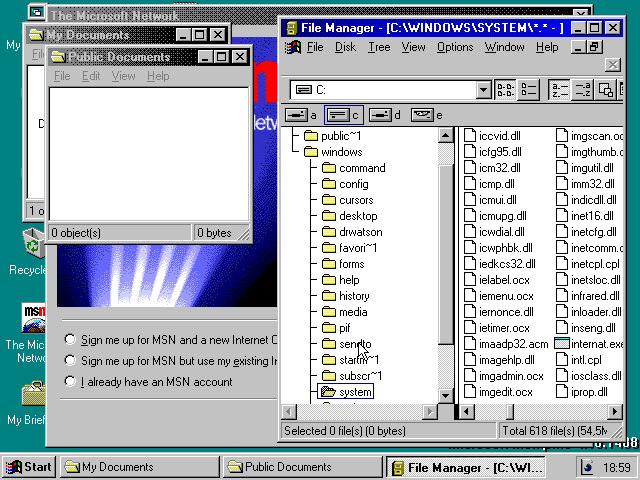
Task: Click the Public Documents title bar folder icon
Action: tap(58, 56)
